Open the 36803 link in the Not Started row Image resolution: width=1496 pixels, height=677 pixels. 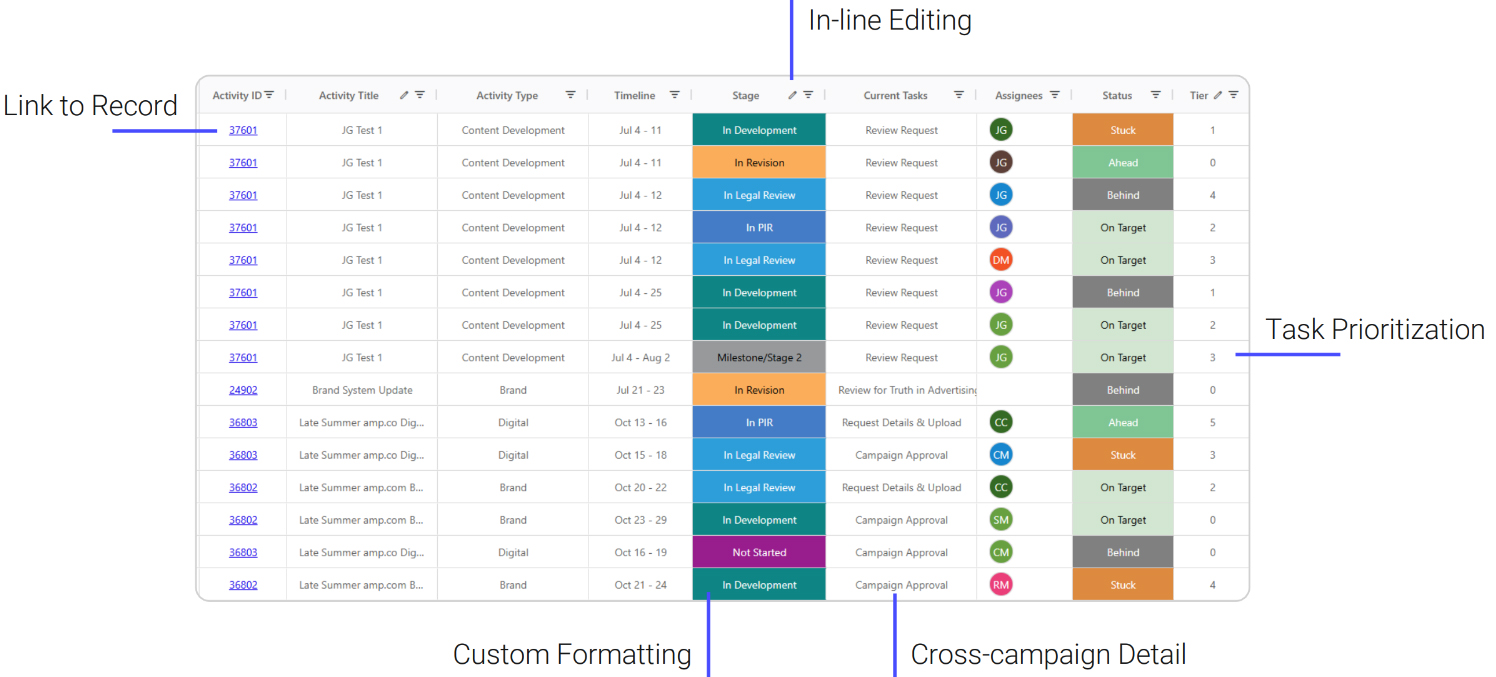point(243,552)
